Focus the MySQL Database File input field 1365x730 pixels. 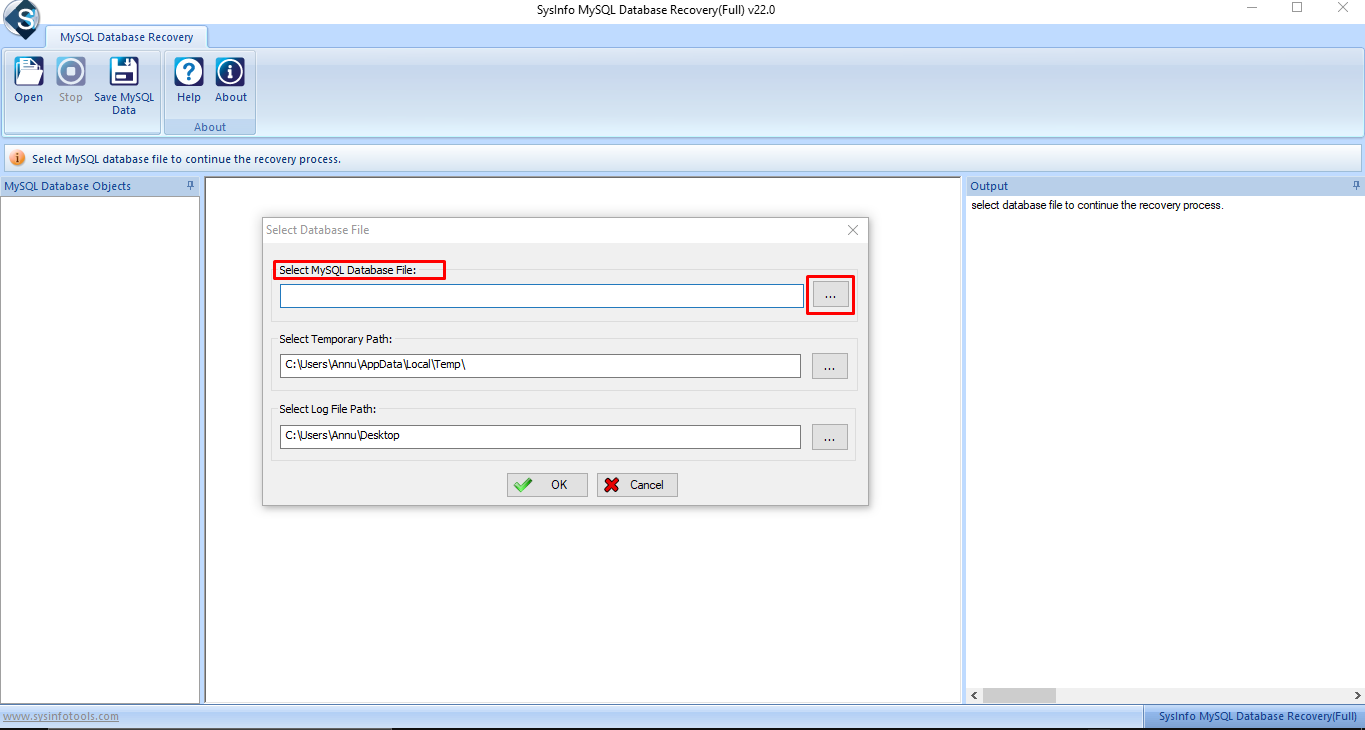(542, 296)
